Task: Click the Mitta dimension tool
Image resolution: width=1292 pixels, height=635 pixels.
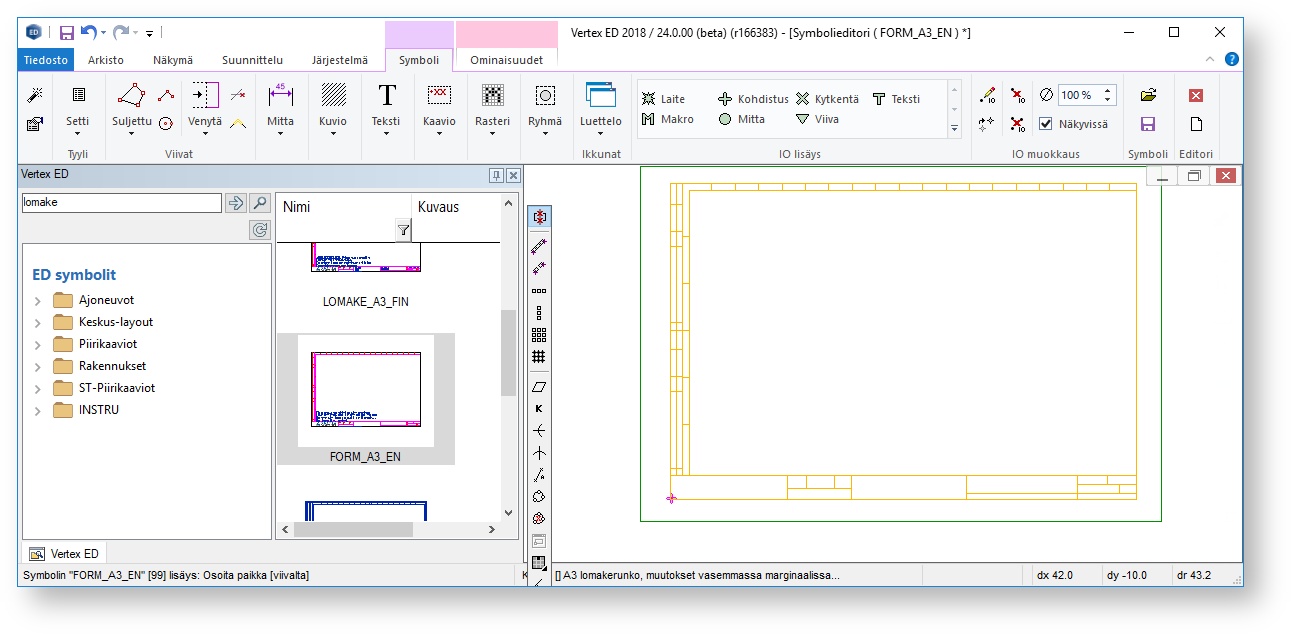Action: click(281, 104)
